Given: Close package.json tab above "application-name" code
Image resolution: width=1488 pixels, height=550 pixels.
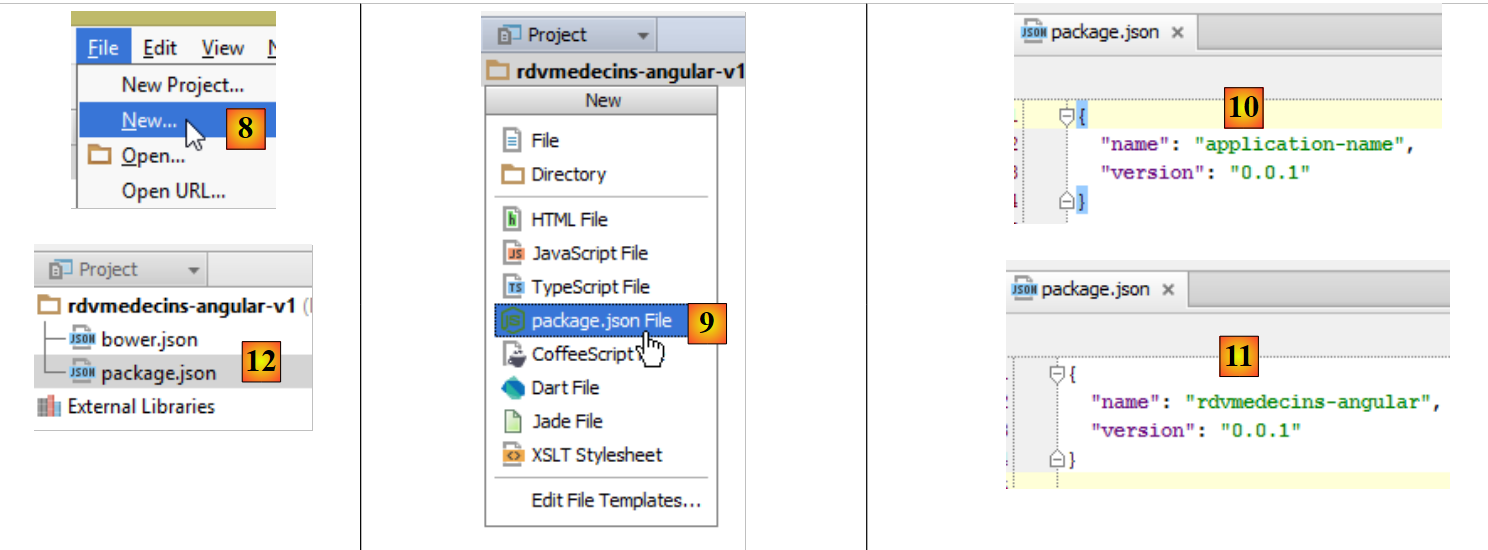Looking at the screenshot, I should tap(1177, 32).
